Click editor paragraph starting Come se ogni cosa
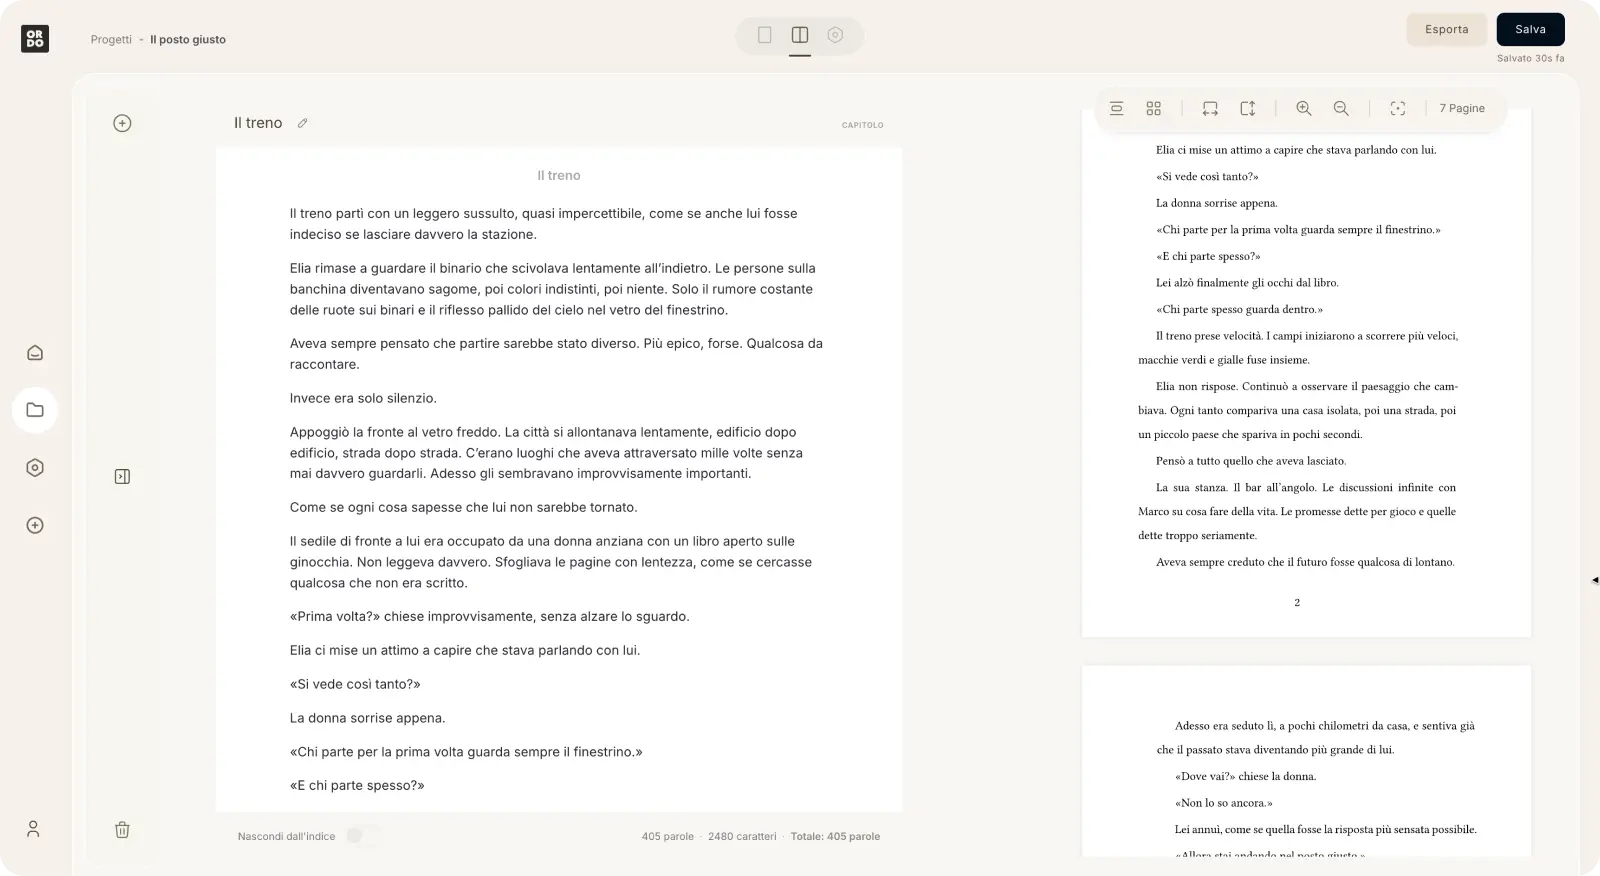The width and height of the screenshot is (1600, 876). click(463, 507)
